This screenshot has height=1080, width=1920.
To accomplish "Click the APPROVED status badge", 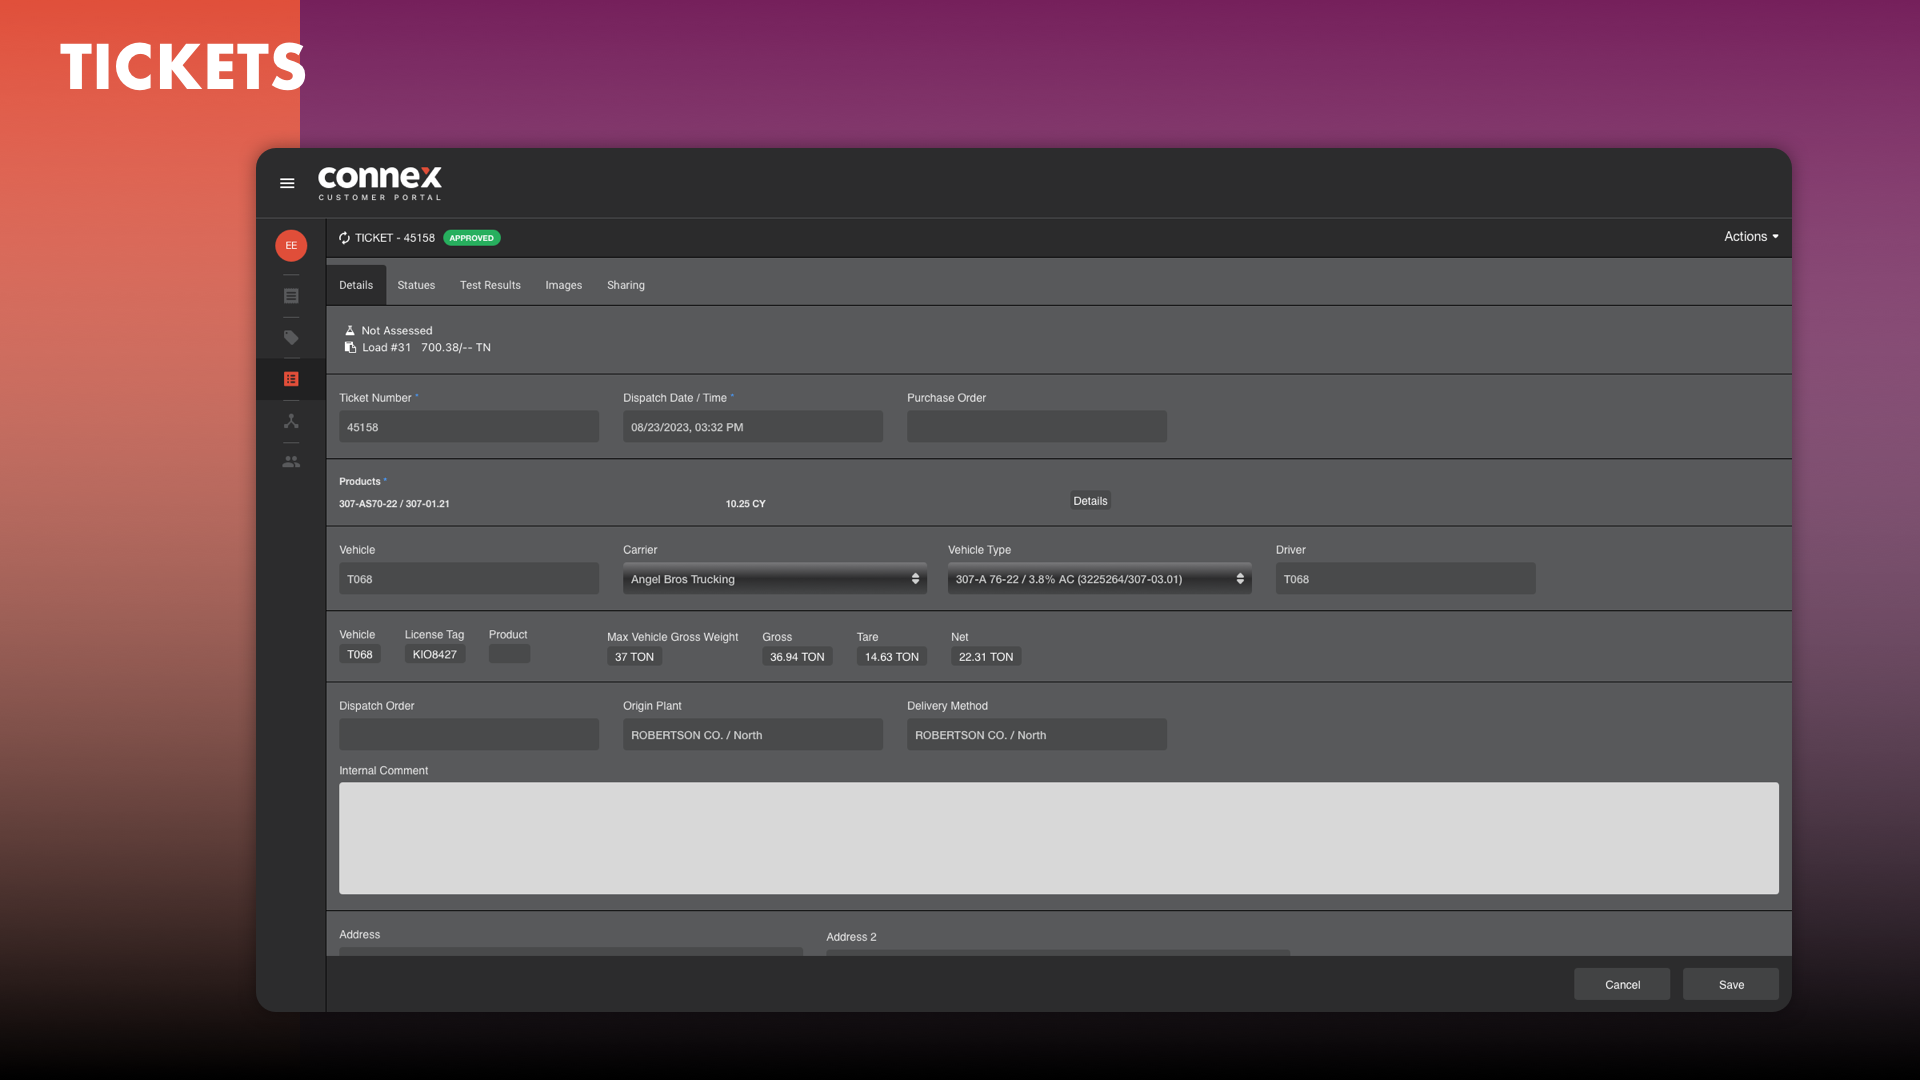I will (x=472, y=238).
